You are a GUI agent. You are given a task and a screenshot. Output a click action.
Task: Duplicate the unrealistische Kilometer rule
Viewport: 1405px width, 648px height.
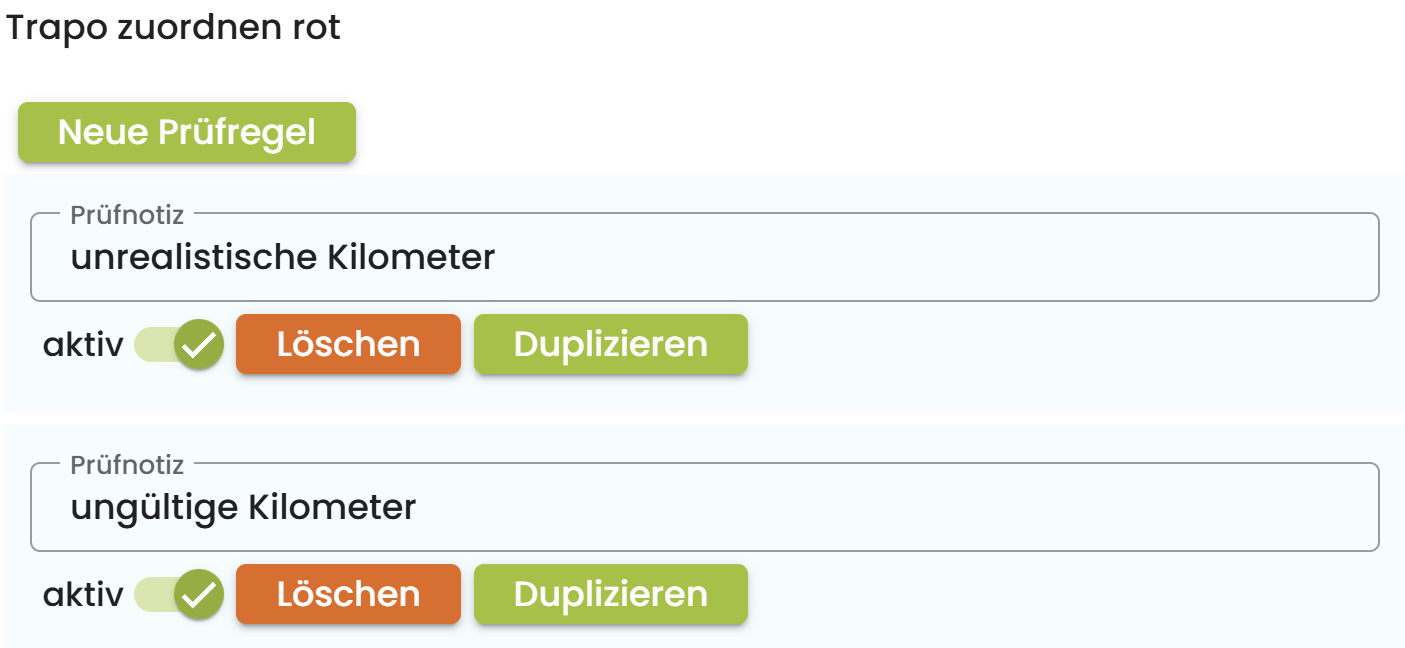[x=610, y=345]
